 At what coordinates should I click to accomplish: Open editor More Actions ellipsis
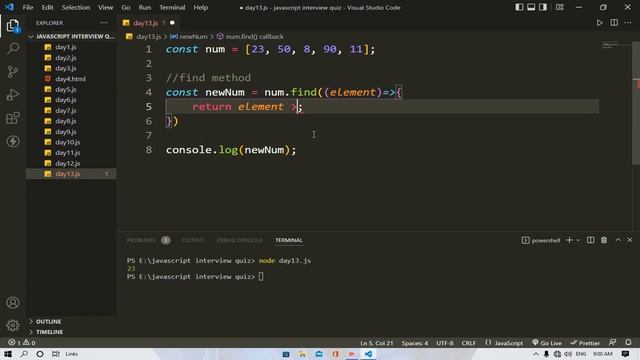(x=628, y=23)
